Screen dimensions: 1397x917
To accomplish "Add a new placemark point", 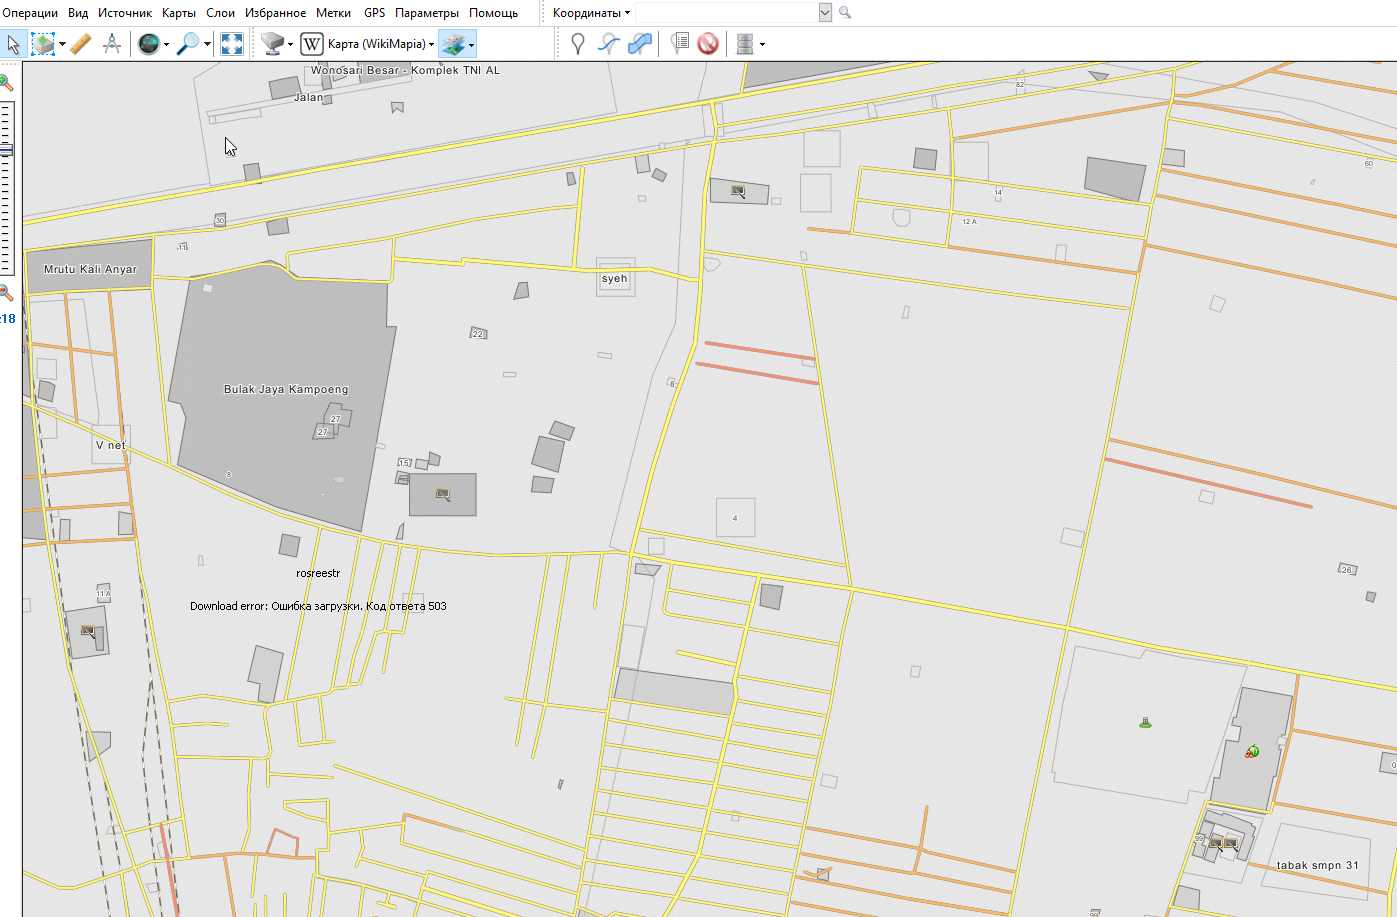I will coord(577,44).
